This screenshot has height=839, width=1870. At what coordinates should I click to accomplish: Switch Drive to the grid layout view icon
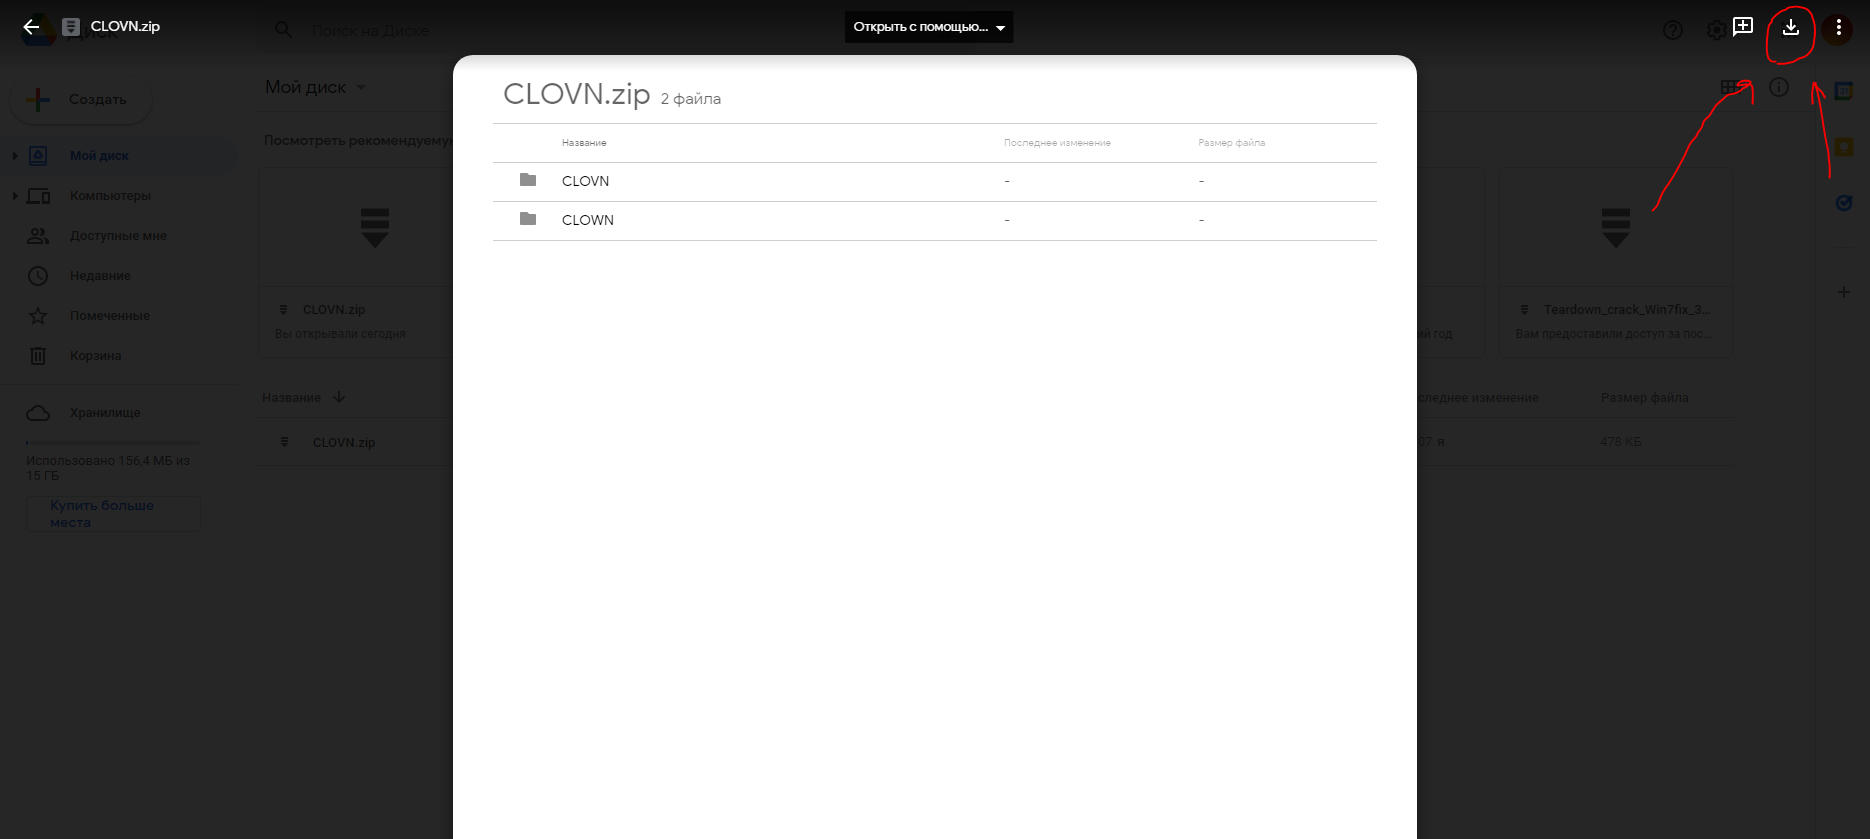coord(1729,87)
